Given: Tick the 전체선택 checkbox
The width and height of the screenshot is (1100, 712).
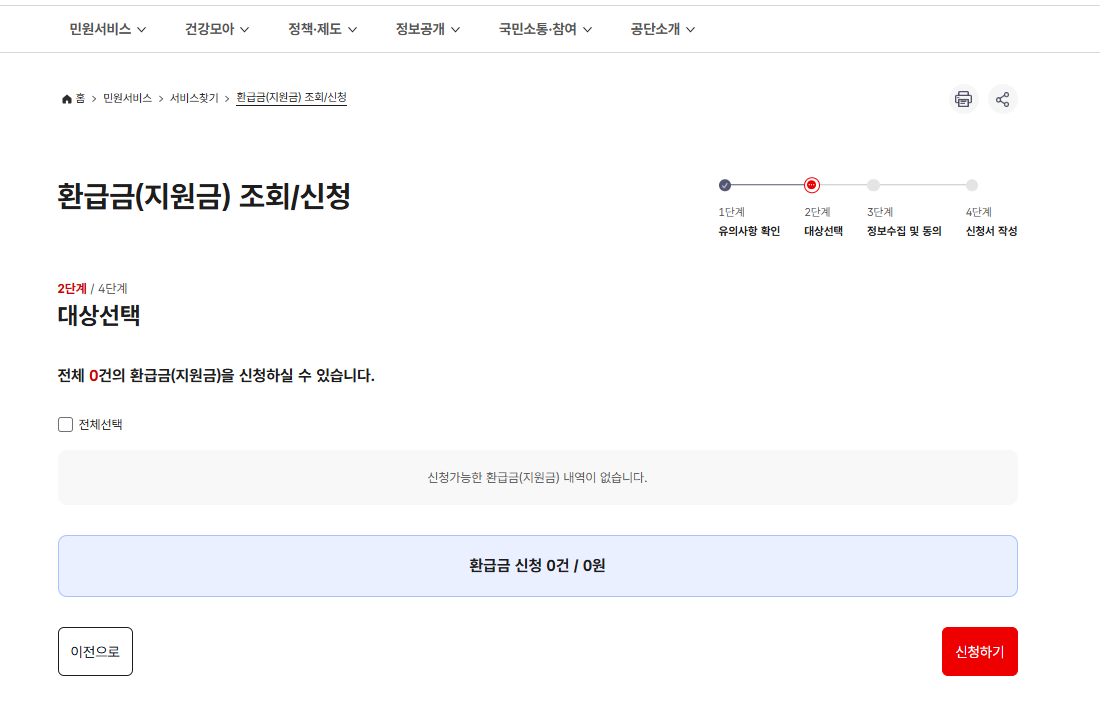Looking at the screenshot, I should 65,424.
